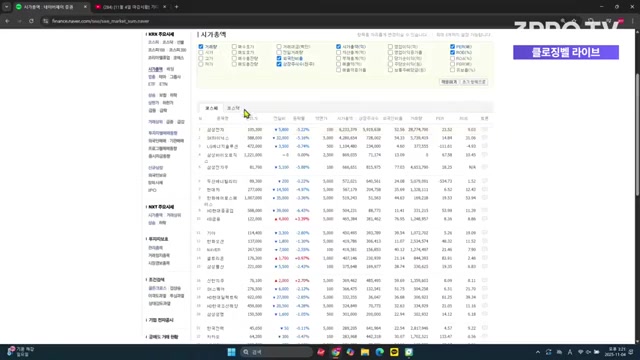Check the 영업이익(억) checkbox
This screenshot has height=360, width=640.
pos(390,47)
